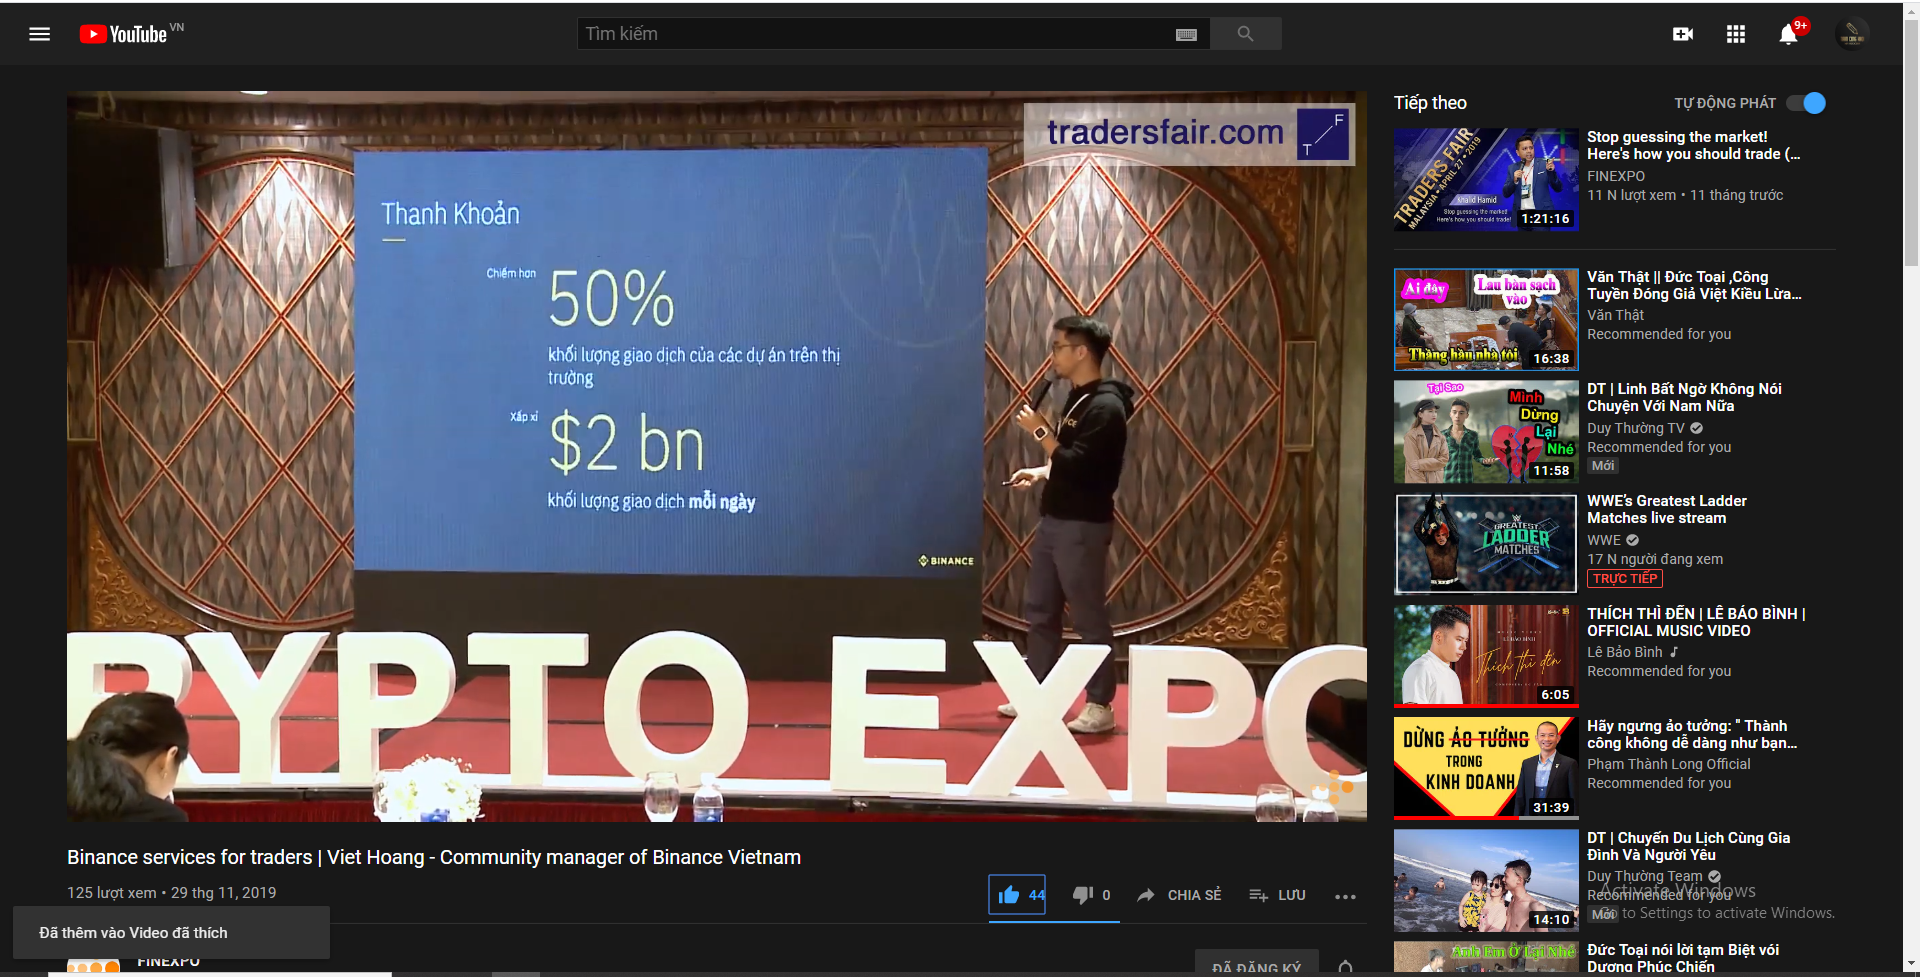Click the FINEXPO channel name in sidebar
This screenshot has height=977, width=1920.
(1616, 176)
